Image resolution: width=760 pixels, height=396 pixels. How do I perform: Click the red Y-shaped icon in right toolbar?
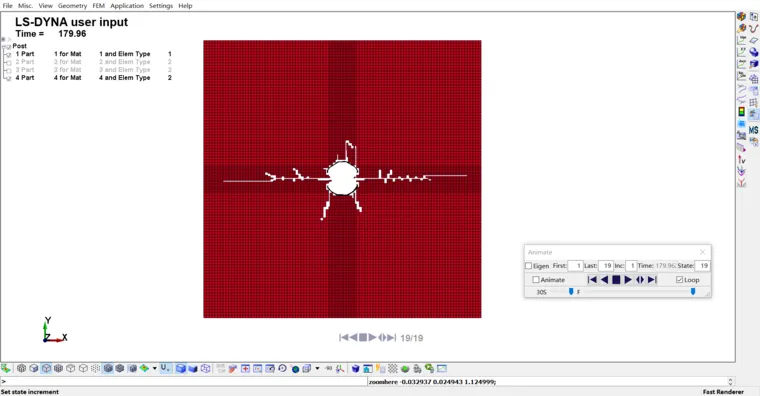(741, 183)
